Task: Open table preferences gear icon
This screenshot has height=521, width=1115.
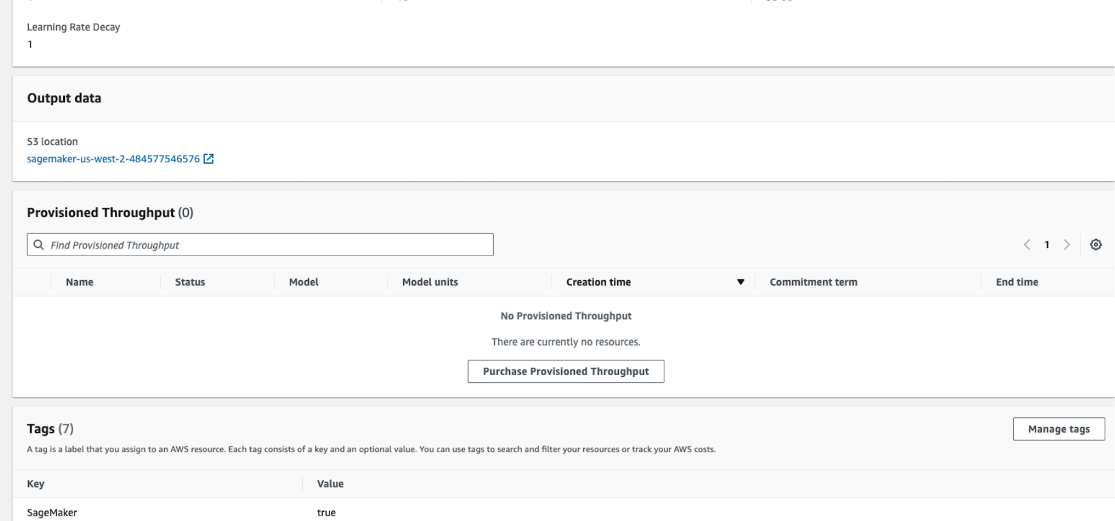Action: (1096, 245)
